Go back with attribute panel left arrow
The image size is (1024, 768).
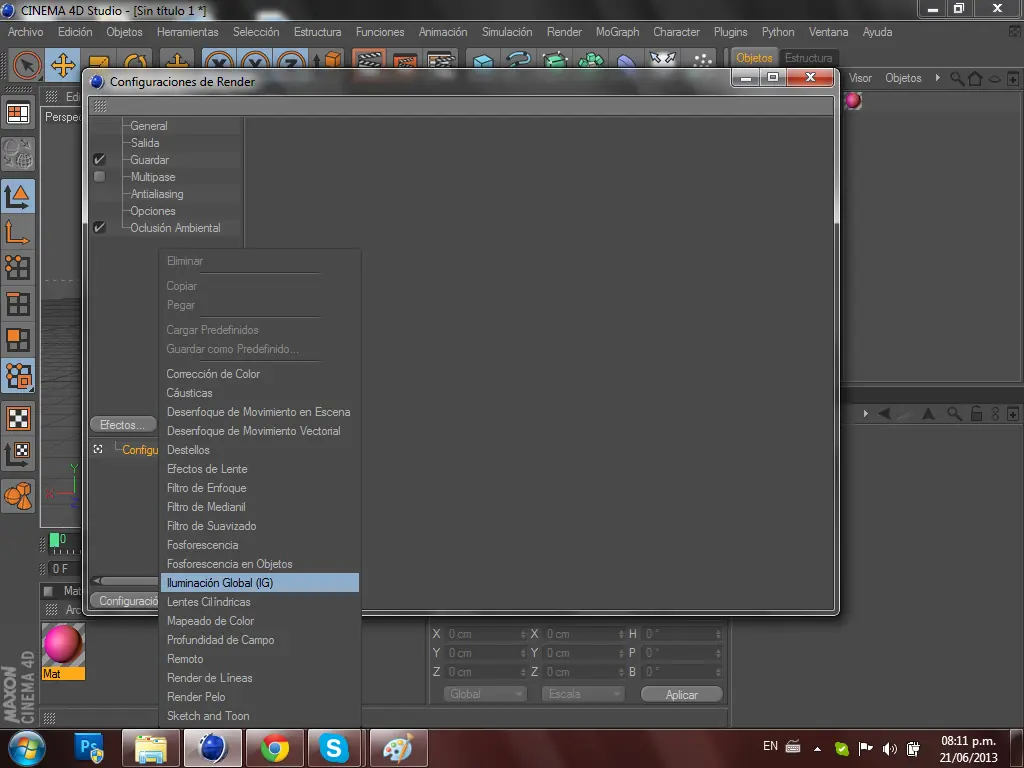884,413
